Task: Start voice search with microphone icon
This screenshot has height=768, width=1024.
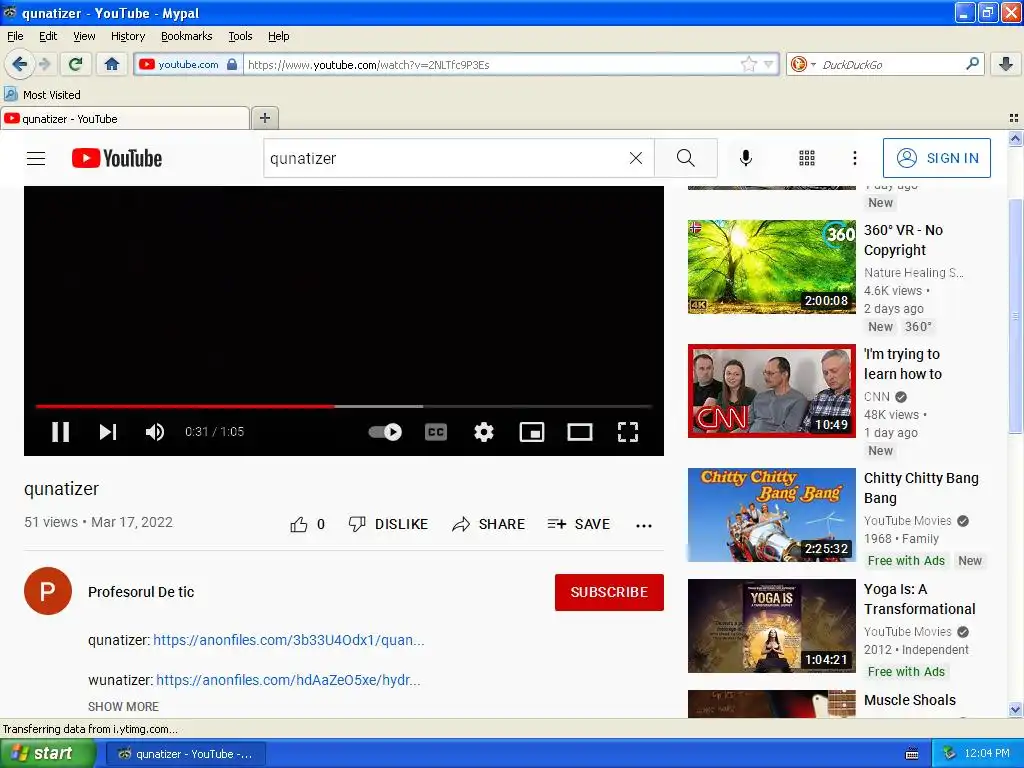Action: point(746,158)
